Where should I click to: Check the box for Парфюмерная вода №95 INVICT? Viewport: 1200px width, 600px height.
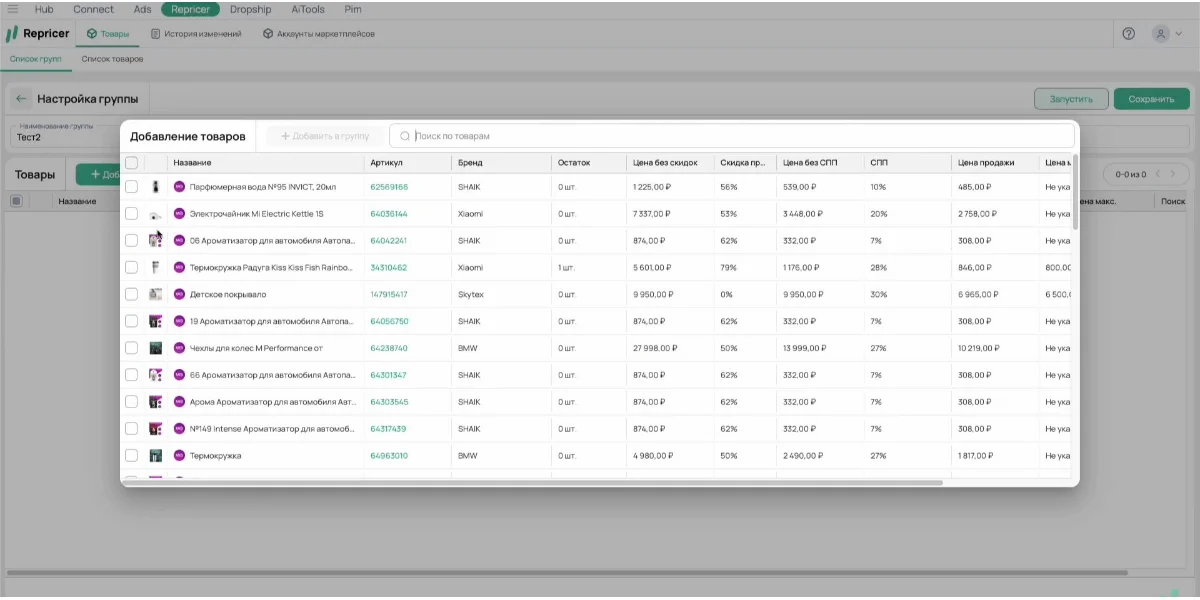pos(131,187)
